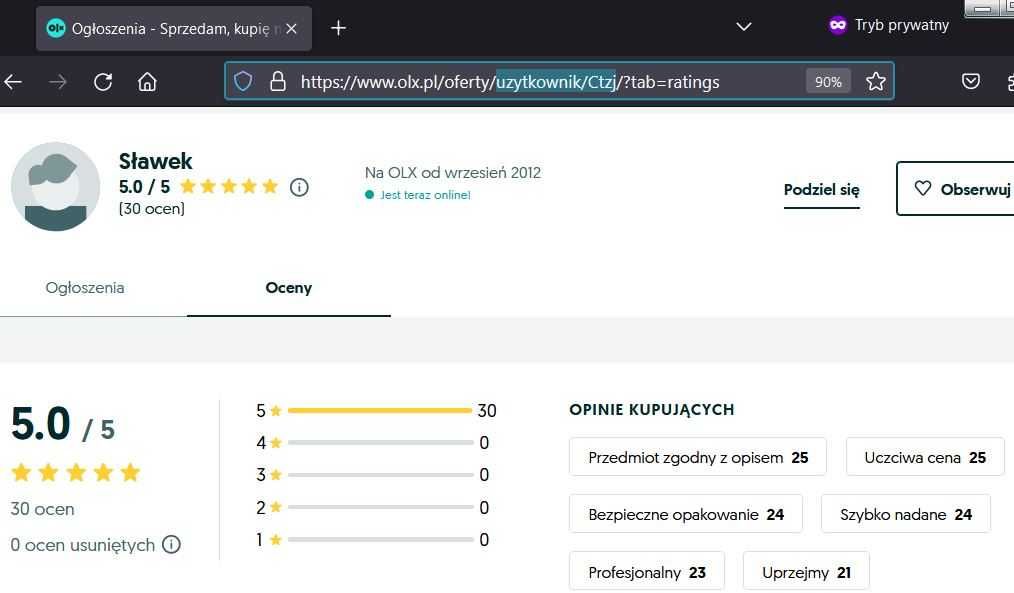Image resolution: width=1014 pixels, height=593 pixels.
Task: Bookmark this page with the star
Action: 876,81
